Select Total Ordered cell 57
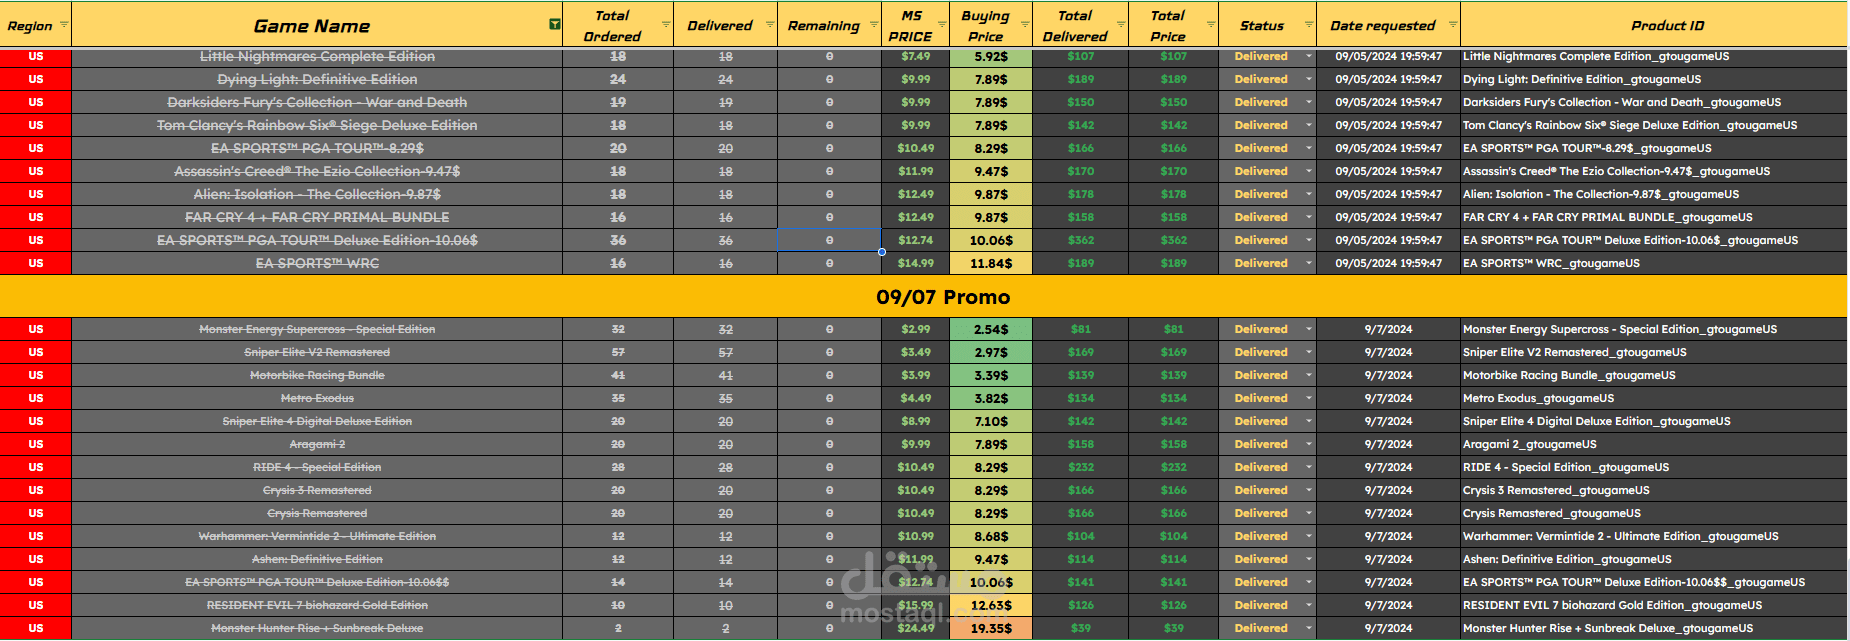The image size is (1850, 641). [x=618, y=352]
